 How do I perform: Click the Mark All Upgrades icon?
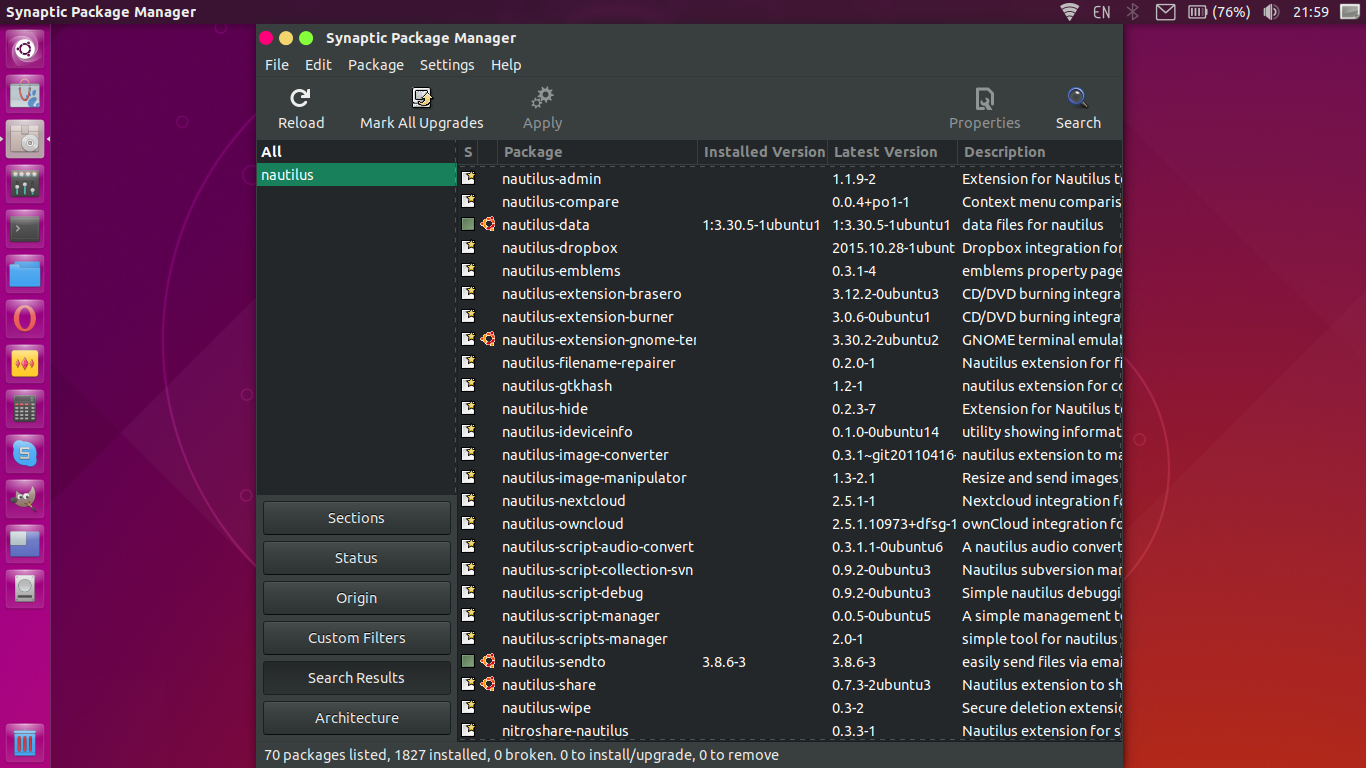point(422,98)
